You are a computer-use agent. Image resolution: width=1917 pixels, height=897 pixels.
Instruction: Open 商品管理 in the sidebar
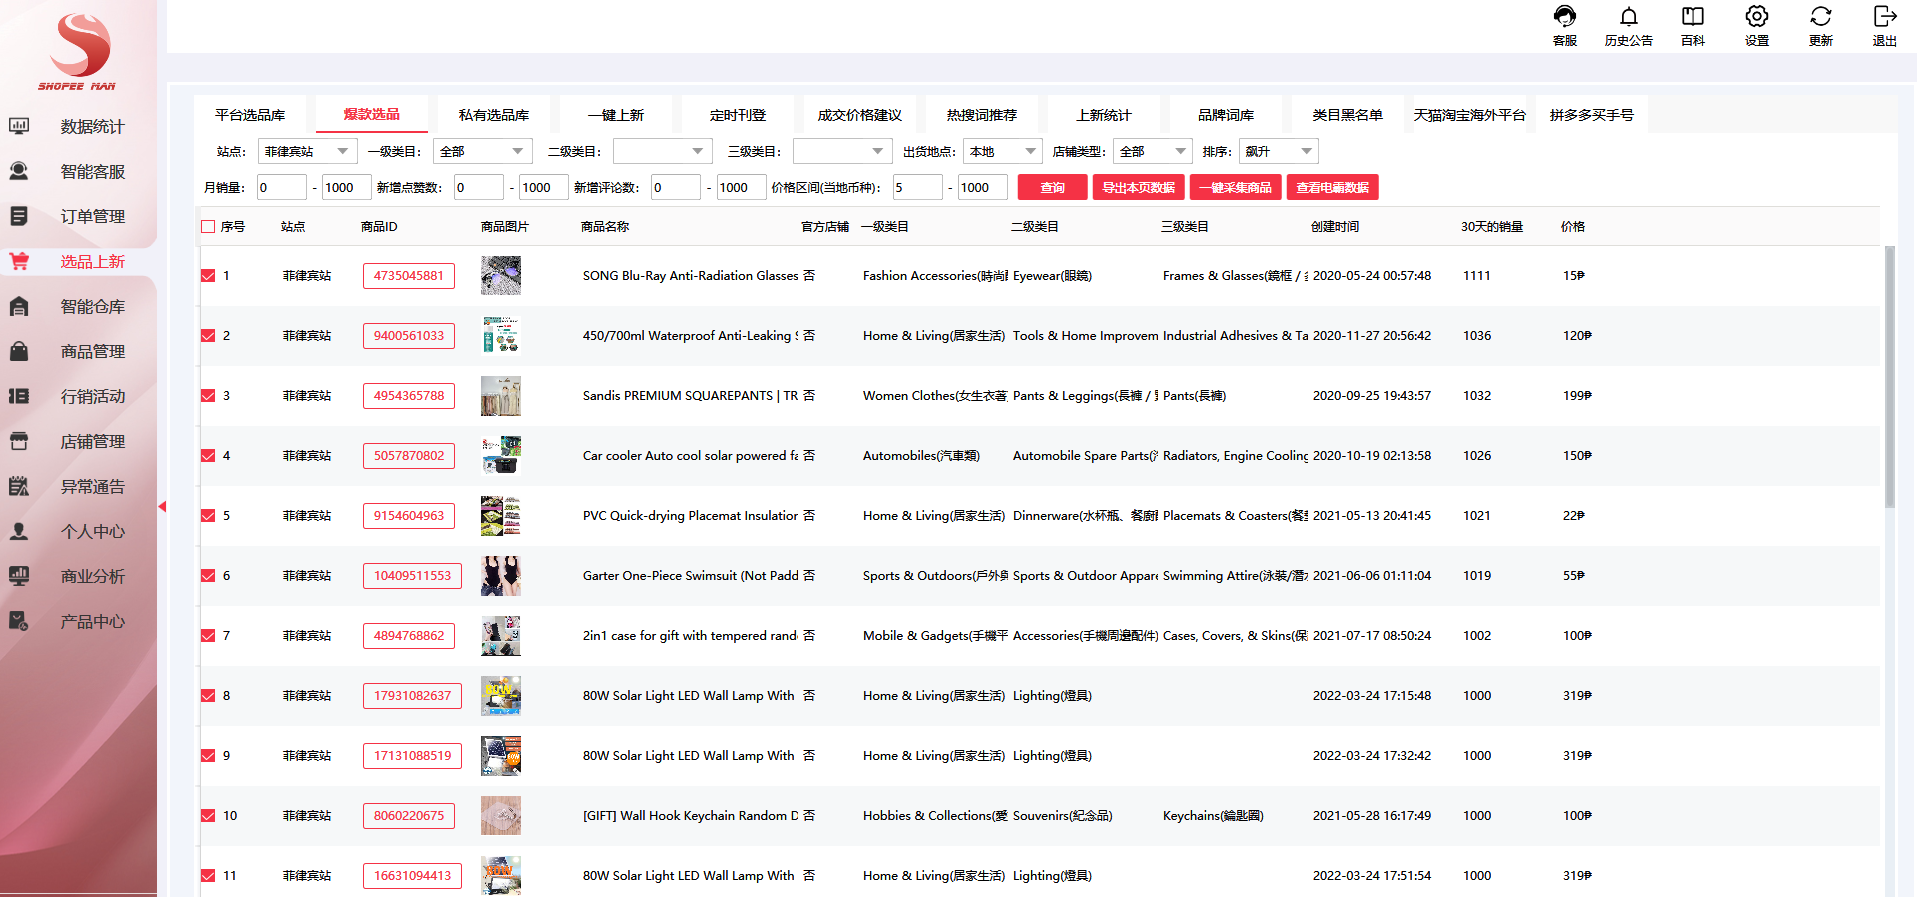coord(78,352)
